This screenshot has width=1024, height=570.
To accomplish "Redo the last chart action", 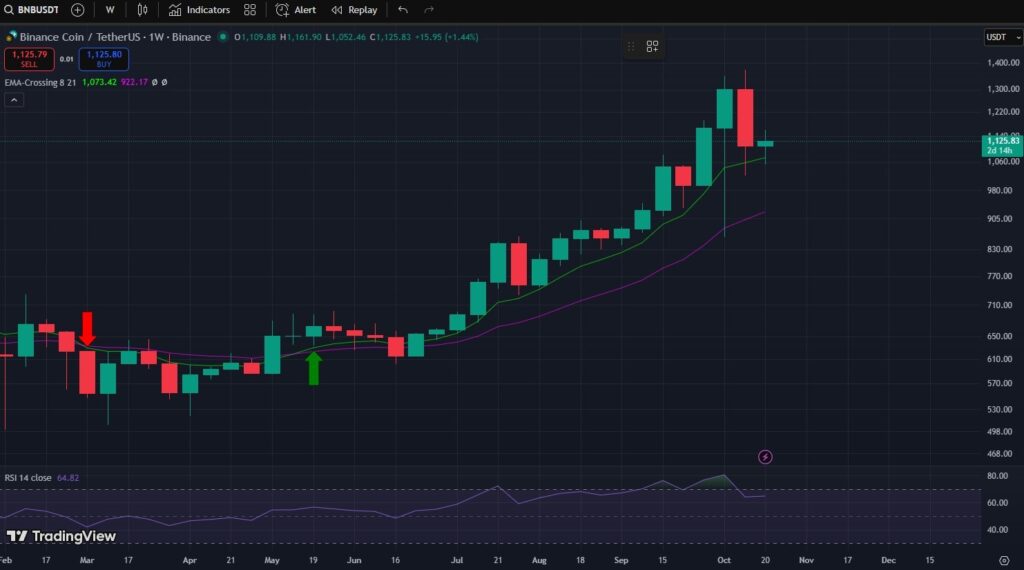I will tap(429, 10).
